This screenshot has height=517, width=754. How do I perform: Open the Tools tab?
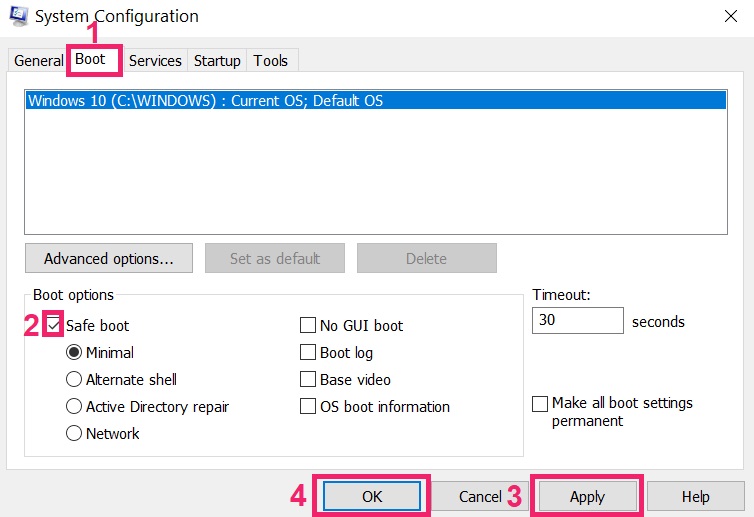click(271, 61)
